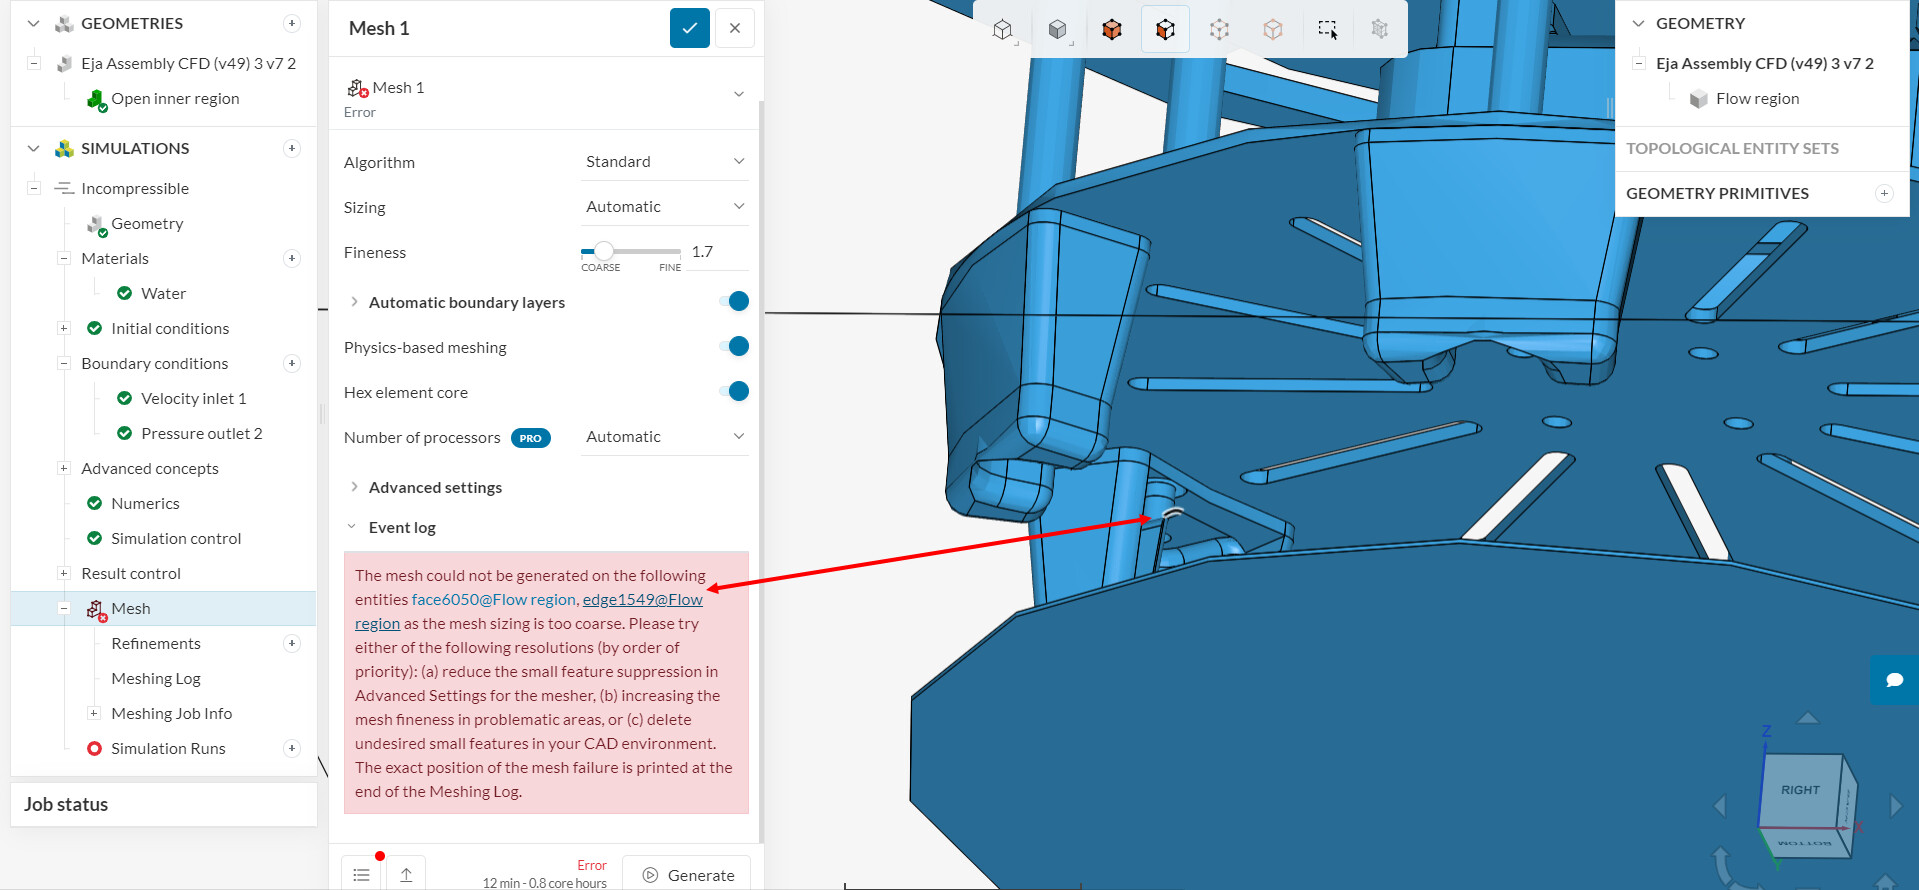1919x890 pixels.
Task: Click the upload arrow icon
Action: click(406, 875)
